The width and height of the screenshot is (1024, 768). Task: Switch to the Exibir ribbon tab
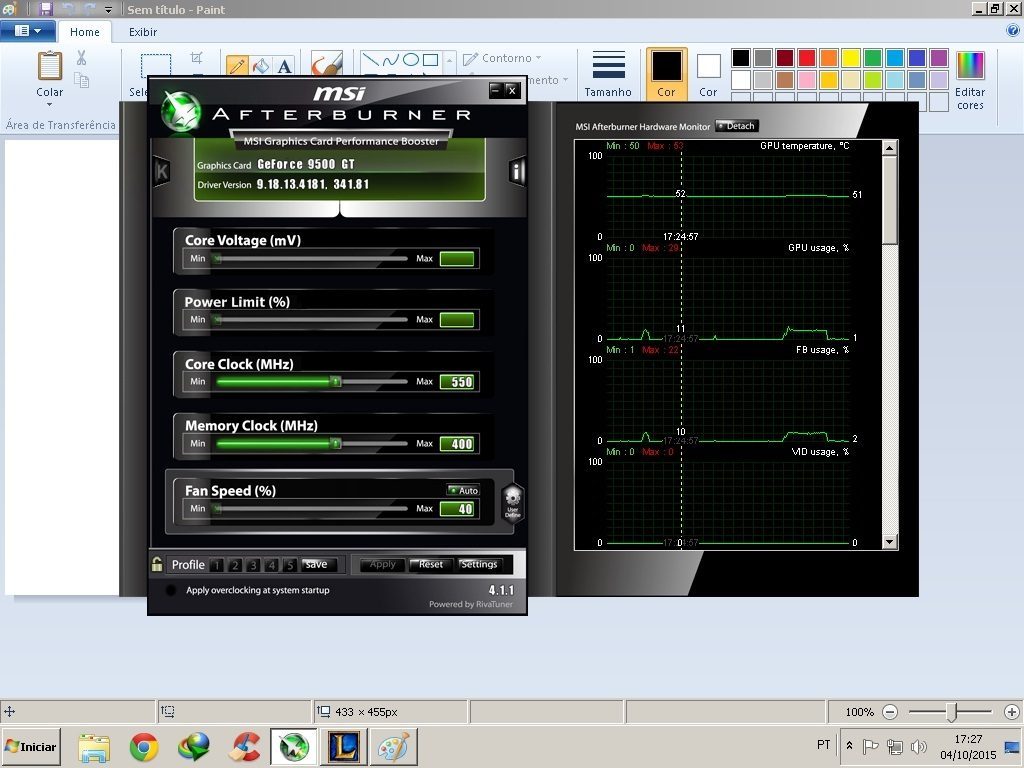tap(142, 32)
